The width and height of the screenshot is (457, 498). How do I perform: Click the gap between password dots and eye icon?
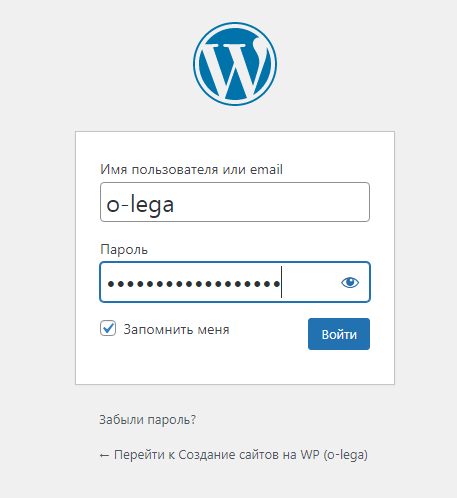click(310, 283)
